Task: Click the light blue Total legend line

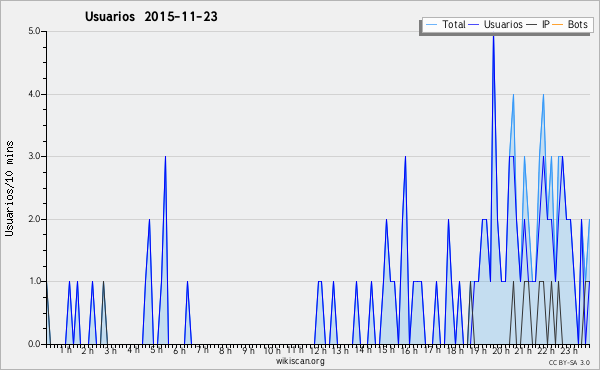Action: 431,25
